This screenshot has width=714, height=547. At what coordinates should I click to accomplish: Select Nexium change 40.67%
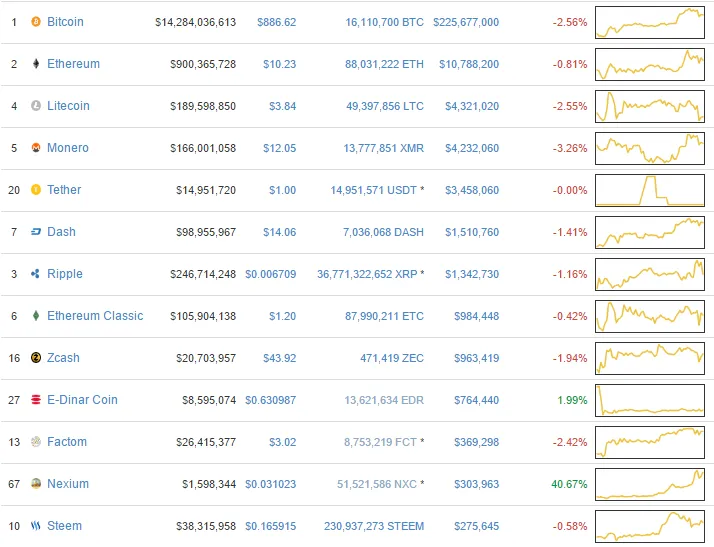click(569, 484)
